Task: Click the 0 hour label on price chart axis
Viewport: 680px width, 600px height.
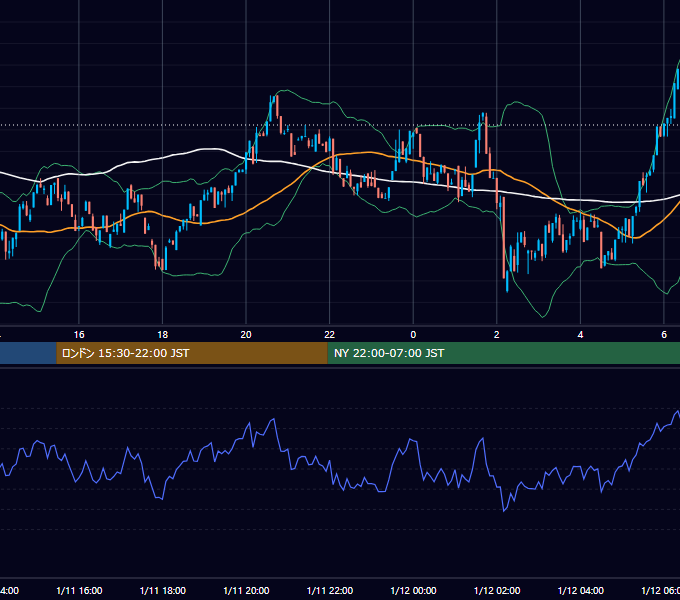Action: tap(413, 335)
